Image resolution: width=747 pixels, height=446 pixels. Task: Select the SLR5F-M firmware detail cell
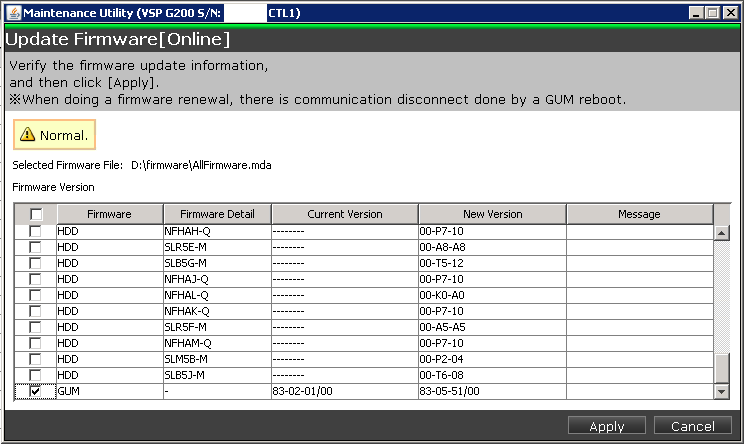pos(217,327)
